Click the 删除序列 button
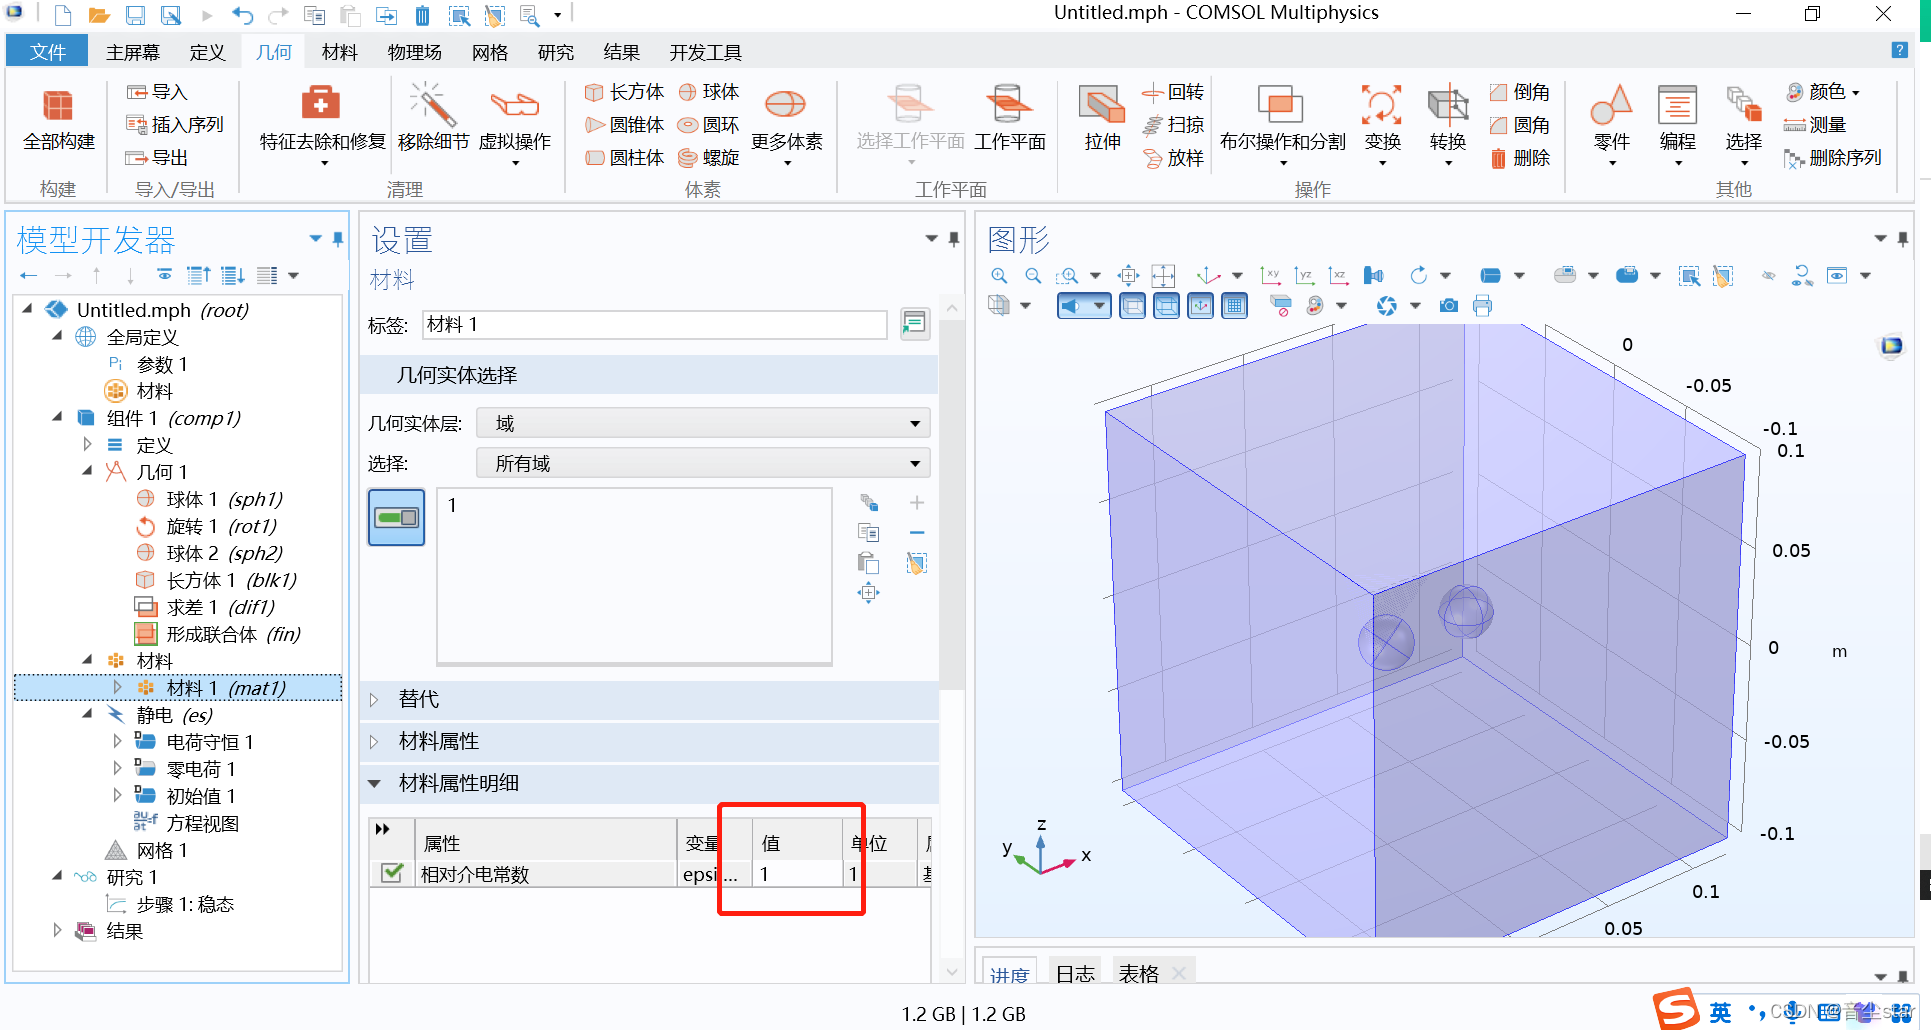 click(x=1833, y=158)
